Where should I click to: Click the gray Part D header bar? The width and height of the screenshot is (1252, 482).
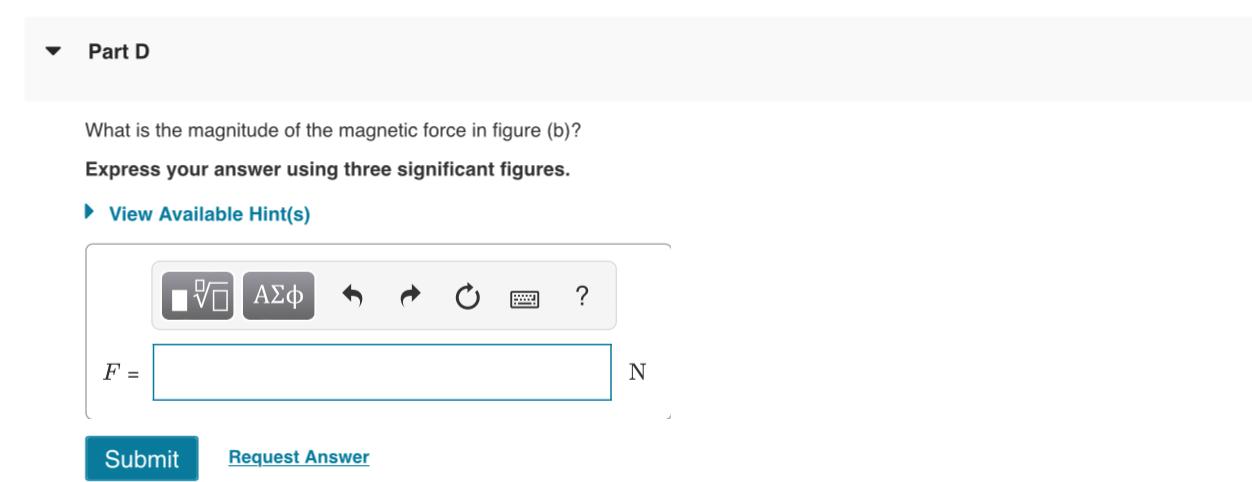638,58
